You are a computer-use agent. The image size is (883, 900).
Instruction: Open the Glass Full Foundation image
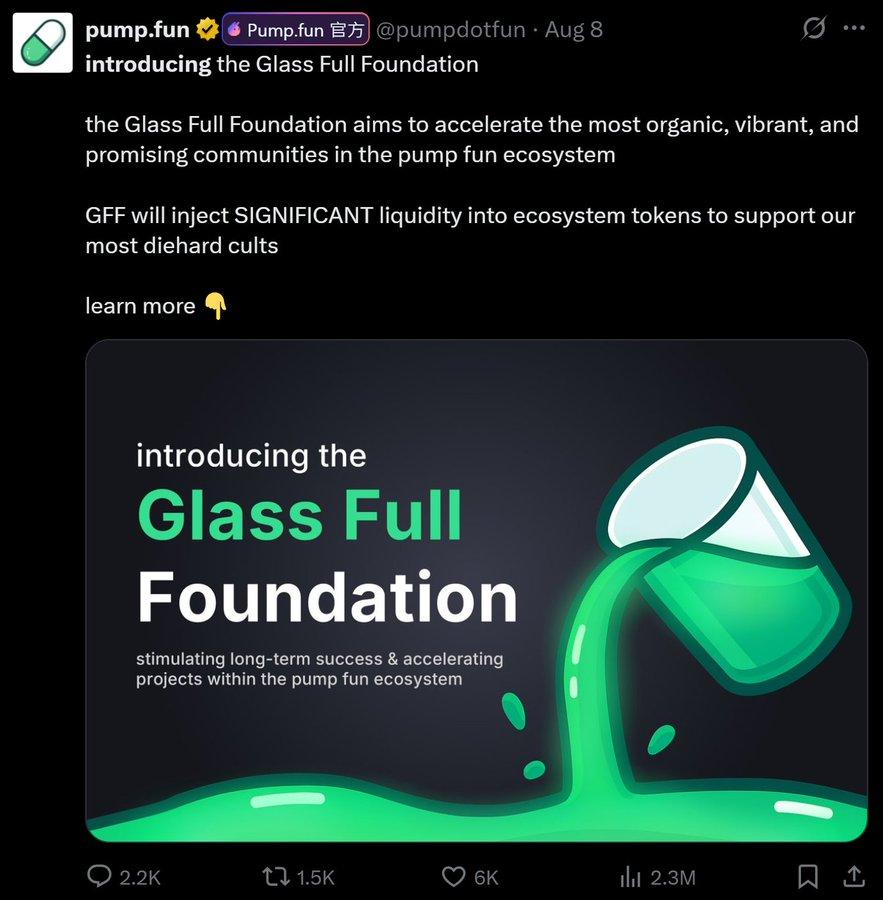tap(476, 590)
